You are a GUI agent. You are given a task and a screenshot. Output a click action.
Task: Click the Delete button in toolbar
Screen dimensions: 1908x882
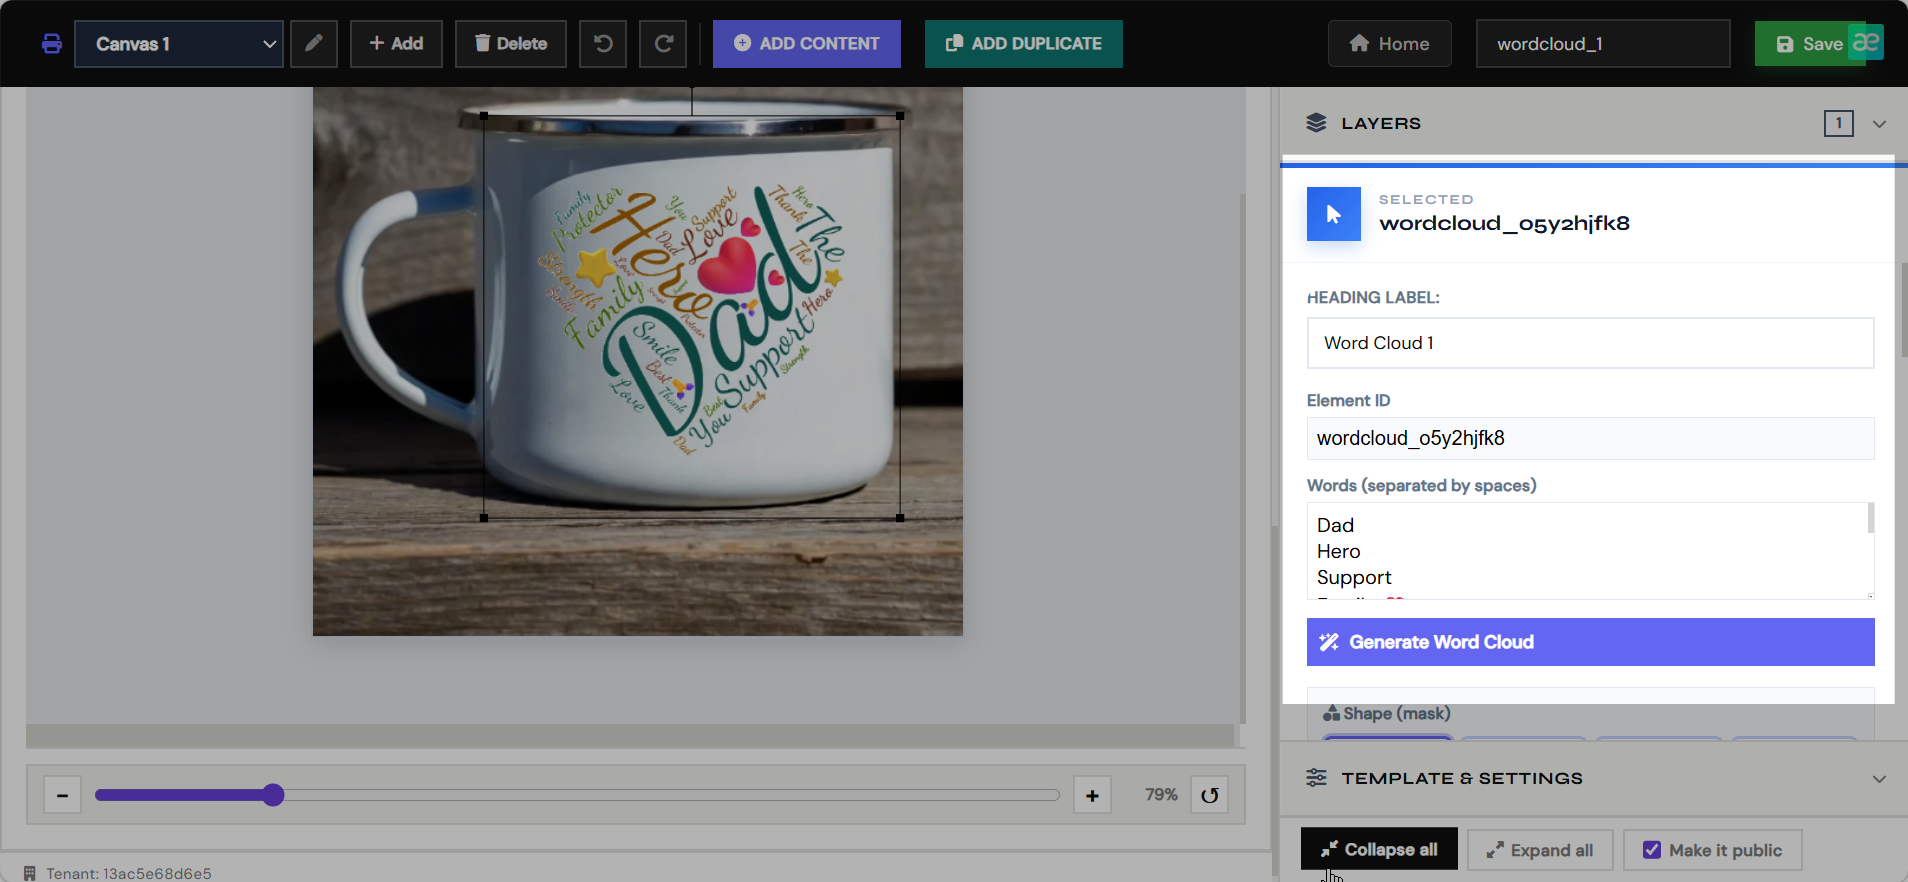[x=511, y=44]
